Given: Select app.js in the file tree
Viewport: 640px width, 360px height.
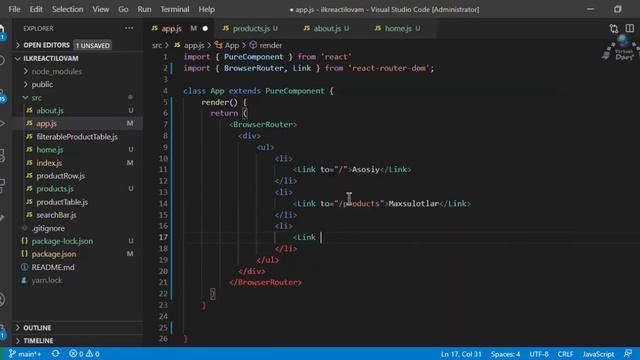Looking at the screenshot, I should click(78, 123).
